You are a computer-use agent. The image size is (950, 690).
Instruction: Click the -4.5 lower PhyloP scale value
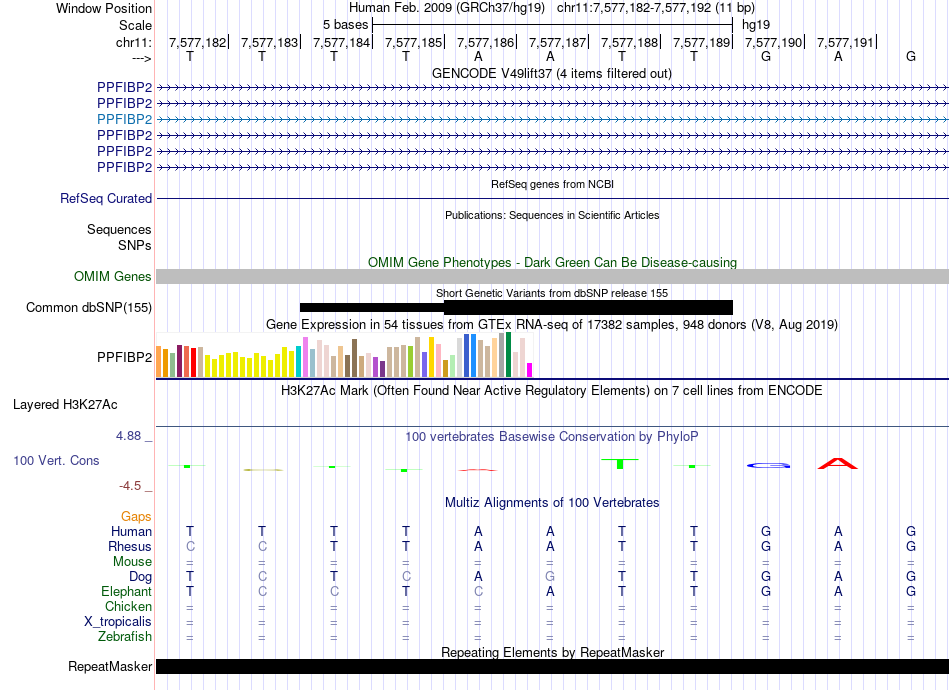[x=130, y=485]
